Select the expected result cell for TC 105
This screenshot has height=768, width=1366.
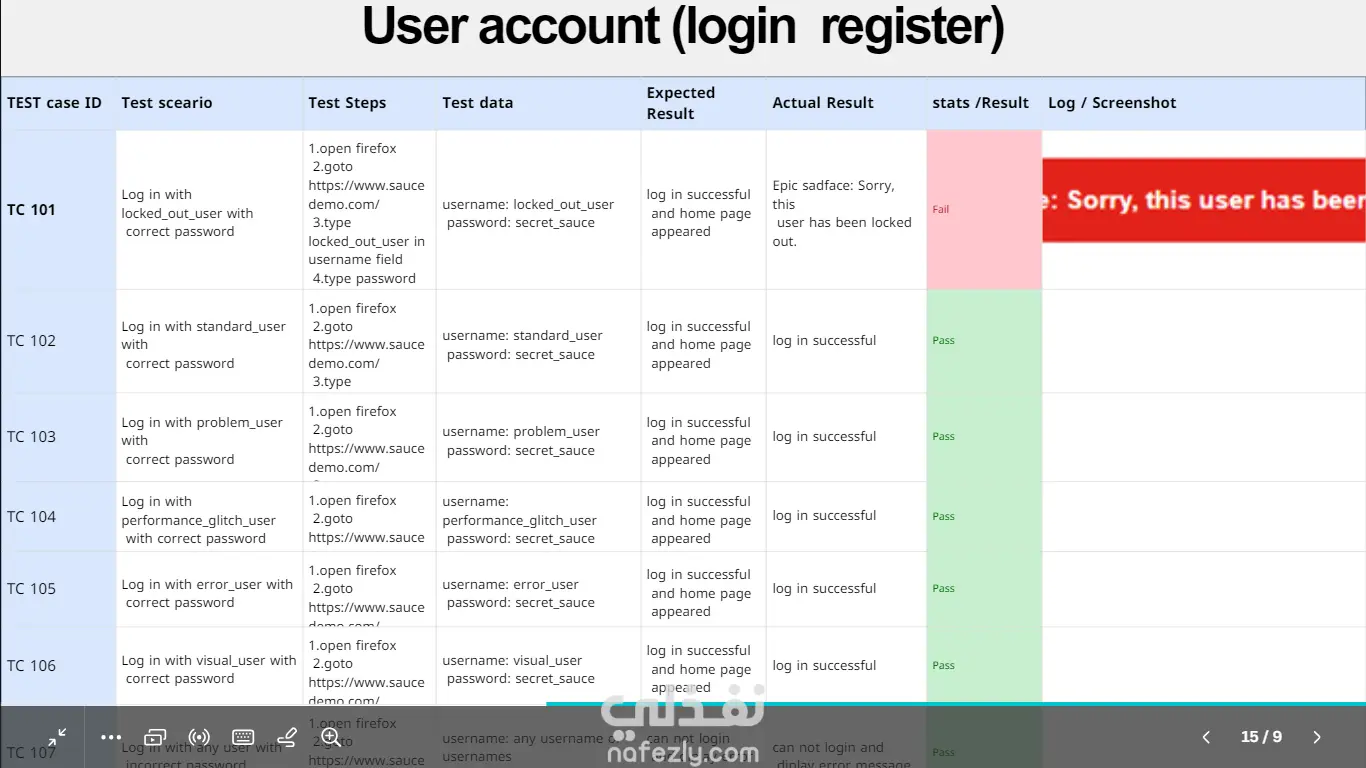pyautogui.click(x=703, y=589)
